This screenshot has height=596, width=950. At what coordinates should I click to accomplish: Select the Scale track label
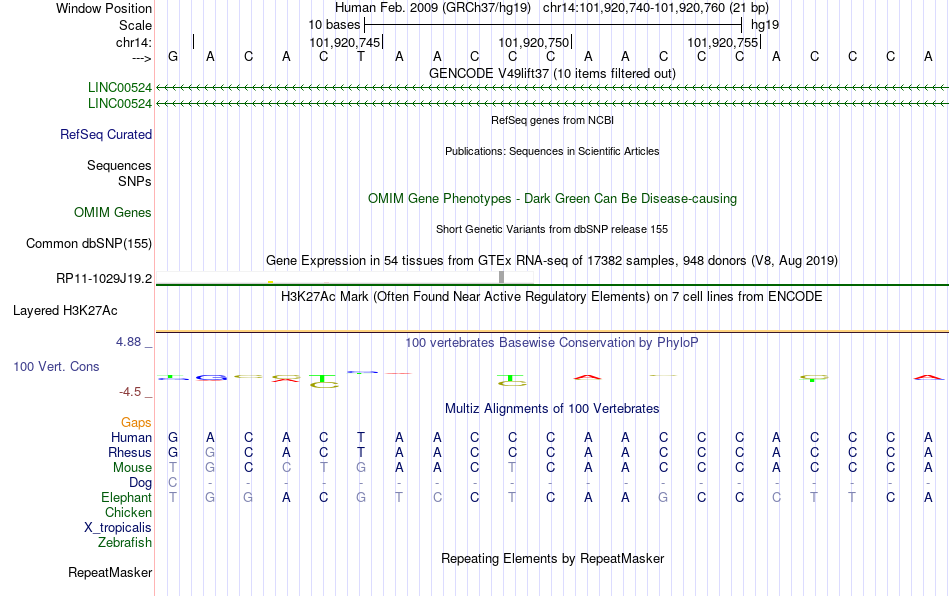135,25
